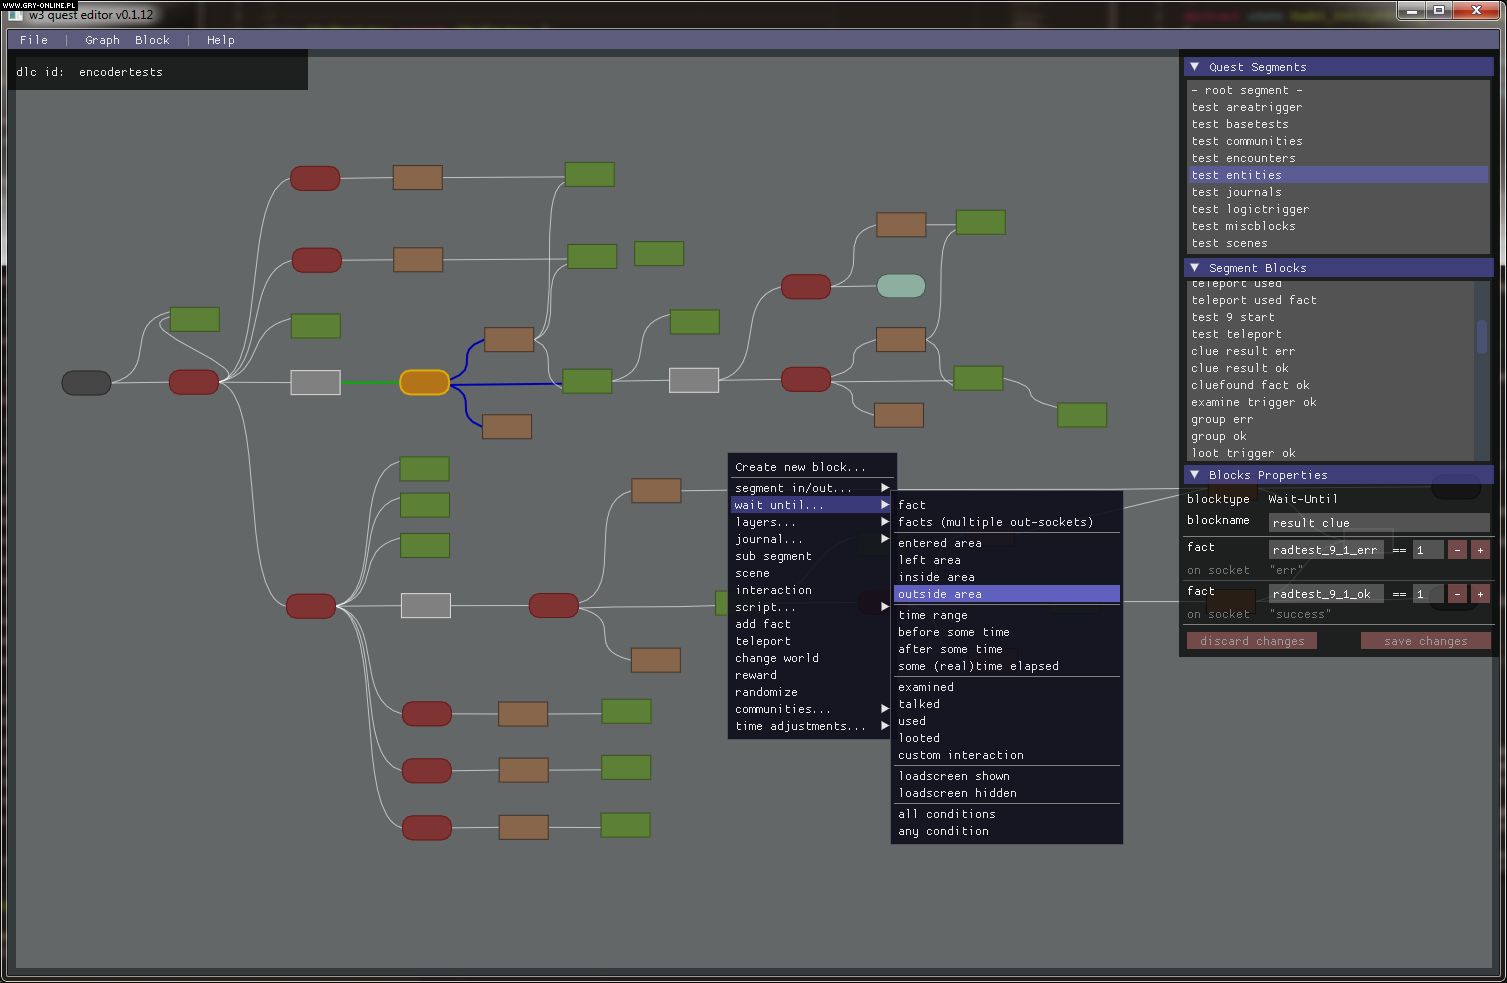1507x983 pixels.
Task: Click the discard changes button
Action: click(x=1251, y=641)
